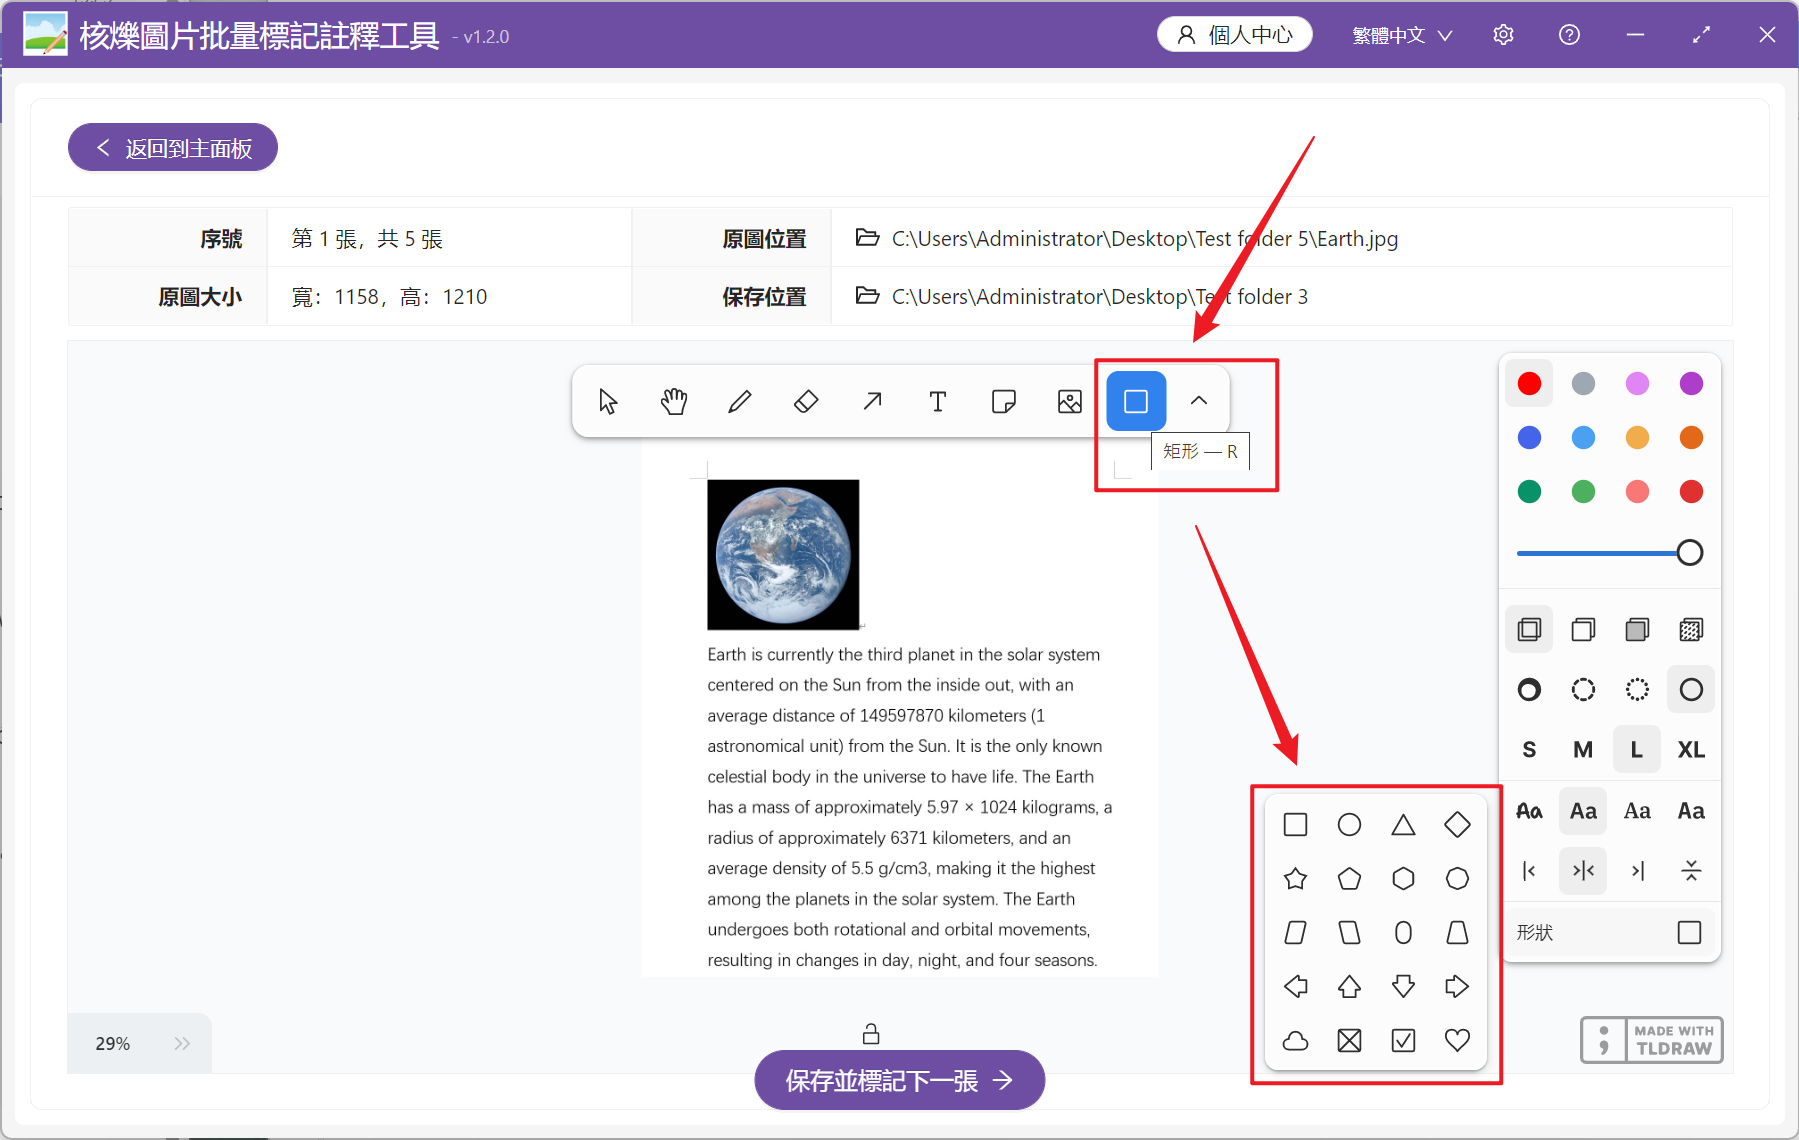Select the hand pan tool
This screenshot has width=1799, height=1140.
coord(674,401)
